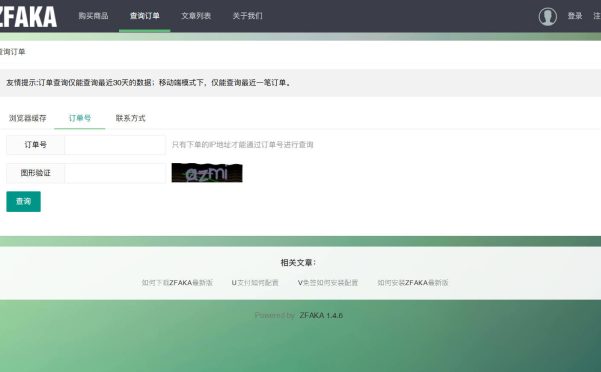The width and height of the screenshot is (601, 372).
Task: Open article U支付如何配置
Action: (x=255, y=283)
